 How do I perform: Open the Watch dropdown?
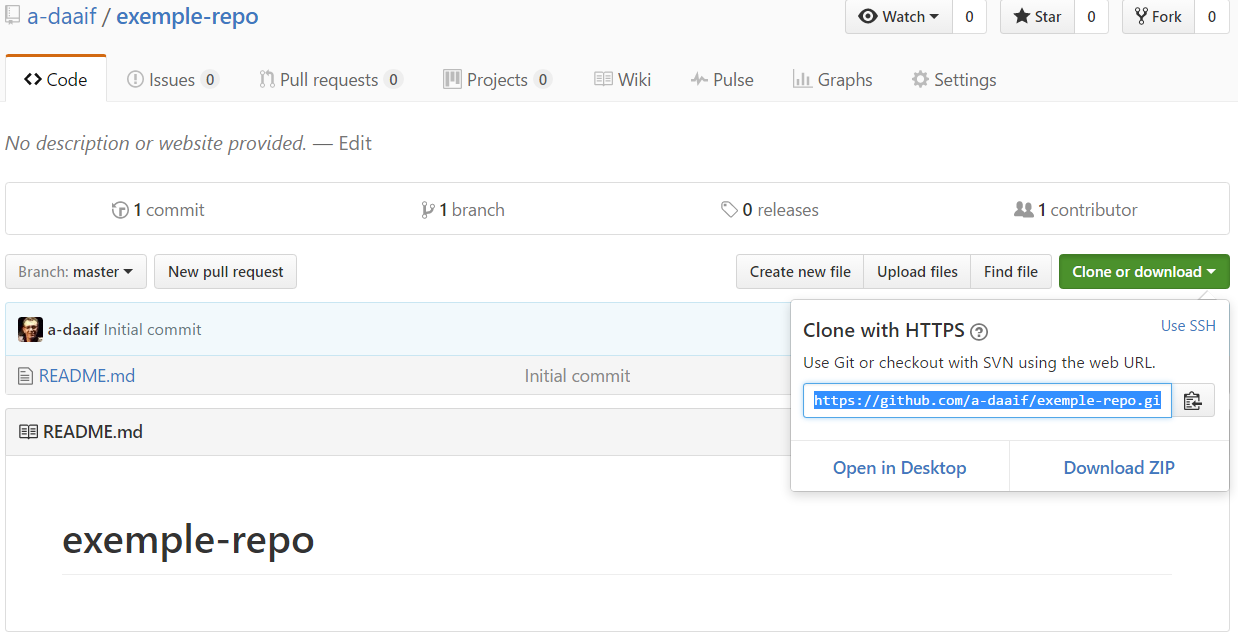click(x=899, y=17)
